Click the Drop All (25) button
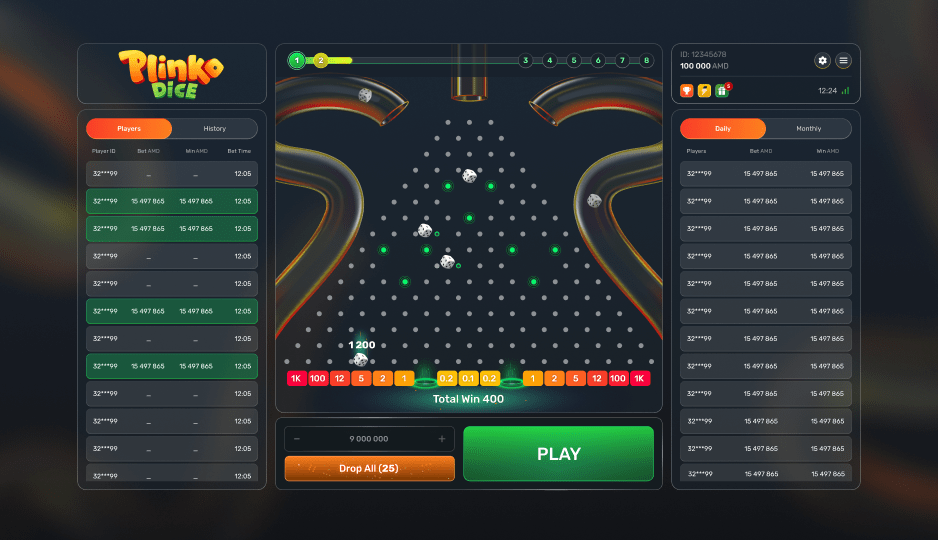Screen dimensions: 938x540 (369, 468)
